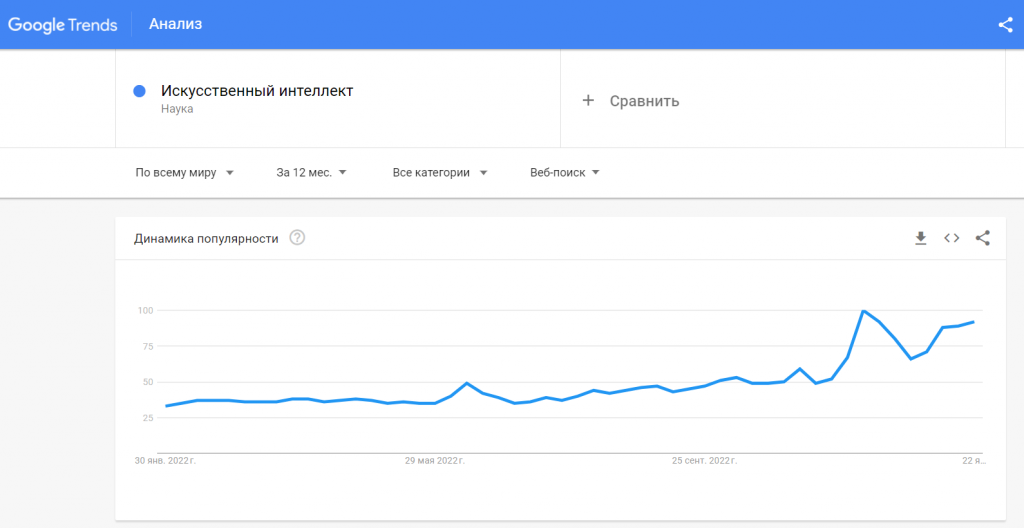Download the popularity chart as CSV
Viewport: 1024px width, 528px height.
[x=920, y=239]
